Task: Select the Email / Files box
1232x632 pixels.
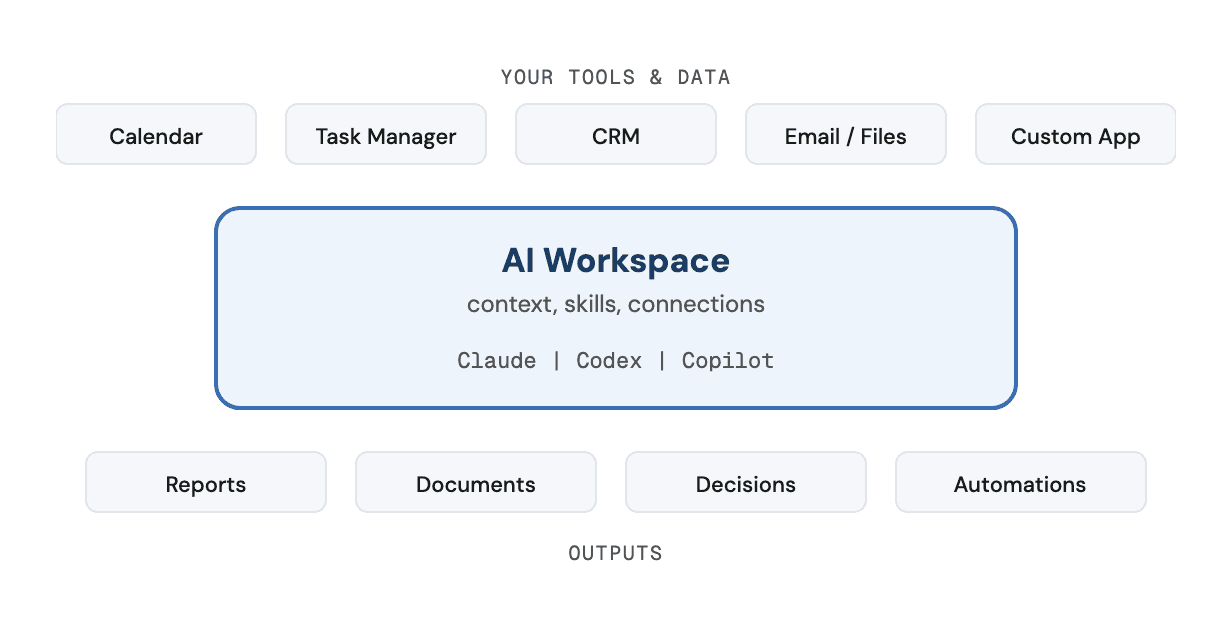Action: tap(846, 134)
